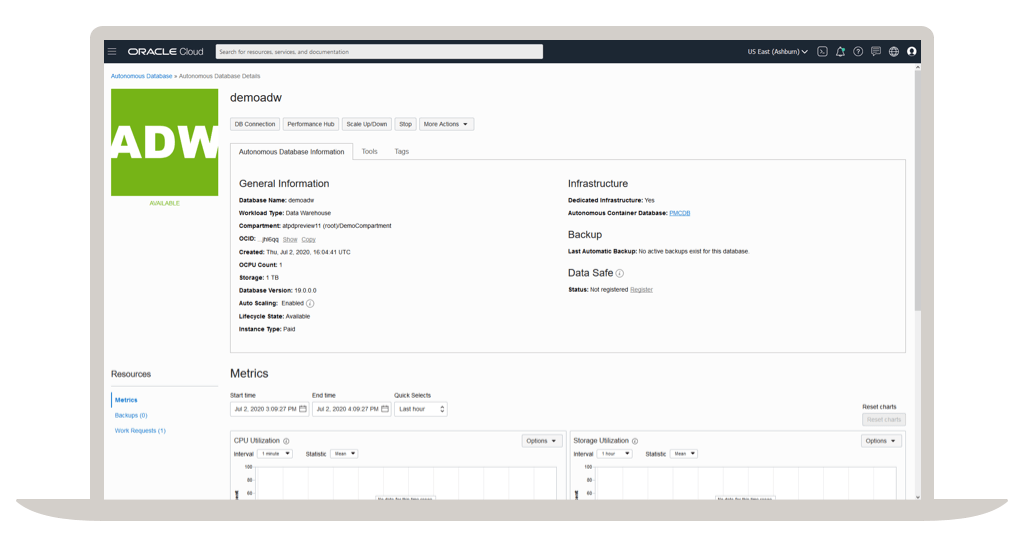Screen dimensions: 1024x542
Task: Click the Scale Up/Down button
Action: point(366,124)
